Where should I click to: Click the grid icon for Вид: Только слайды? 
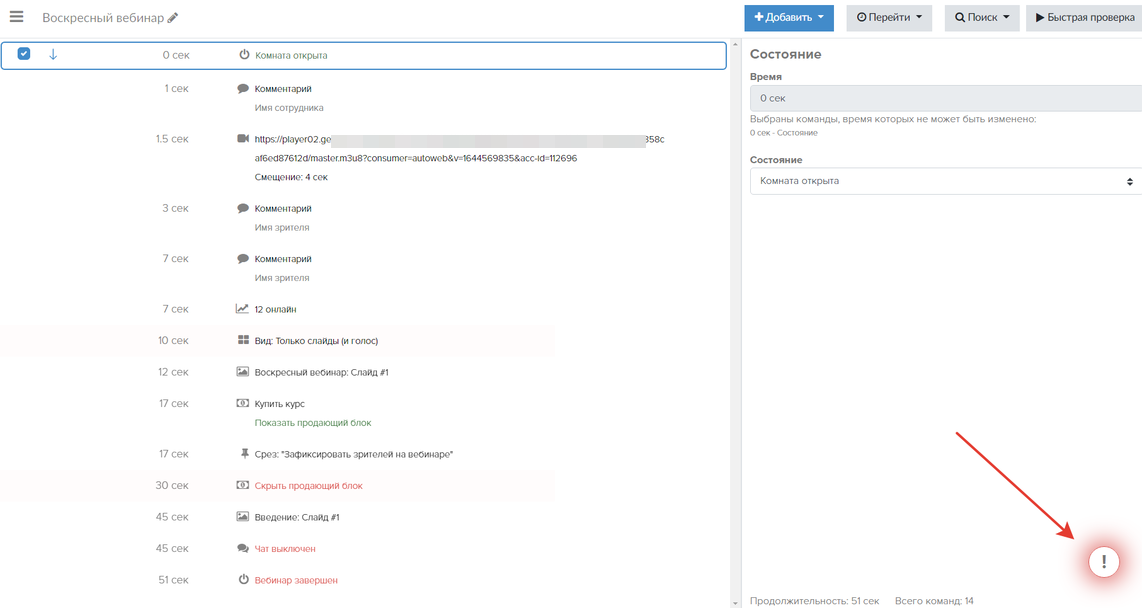[x=242, y=340]
